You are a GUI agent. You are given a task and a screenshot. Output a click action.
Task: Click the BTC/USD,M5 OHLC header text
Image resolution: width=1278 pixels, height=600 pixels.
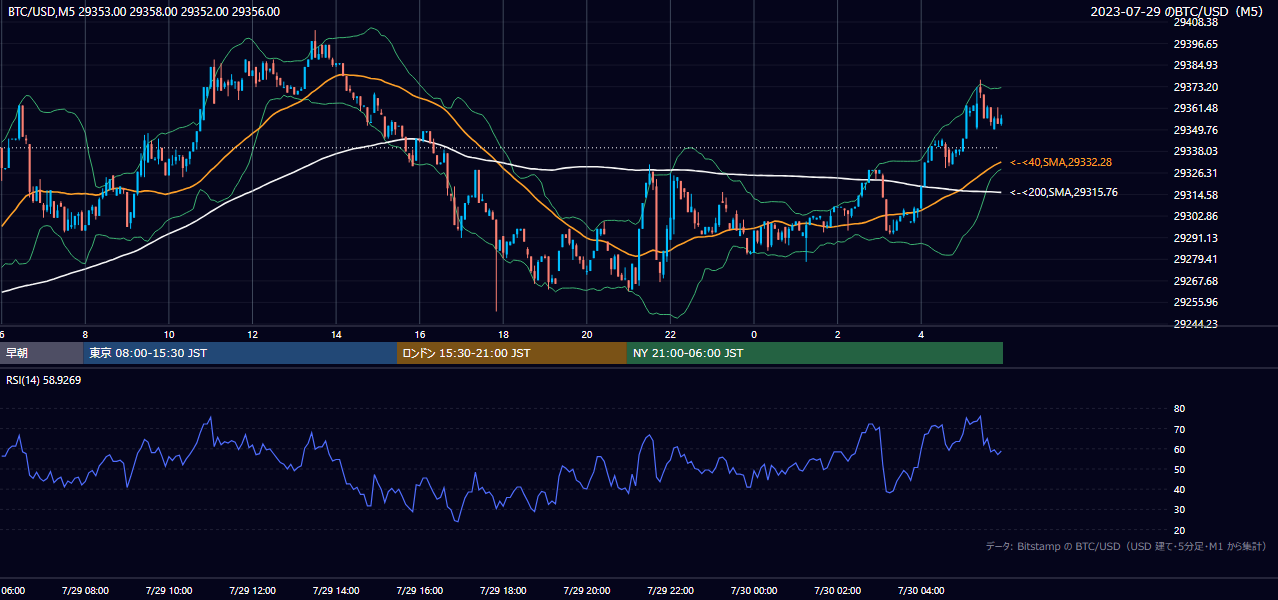pyautogui.click(x=144, y=12)
